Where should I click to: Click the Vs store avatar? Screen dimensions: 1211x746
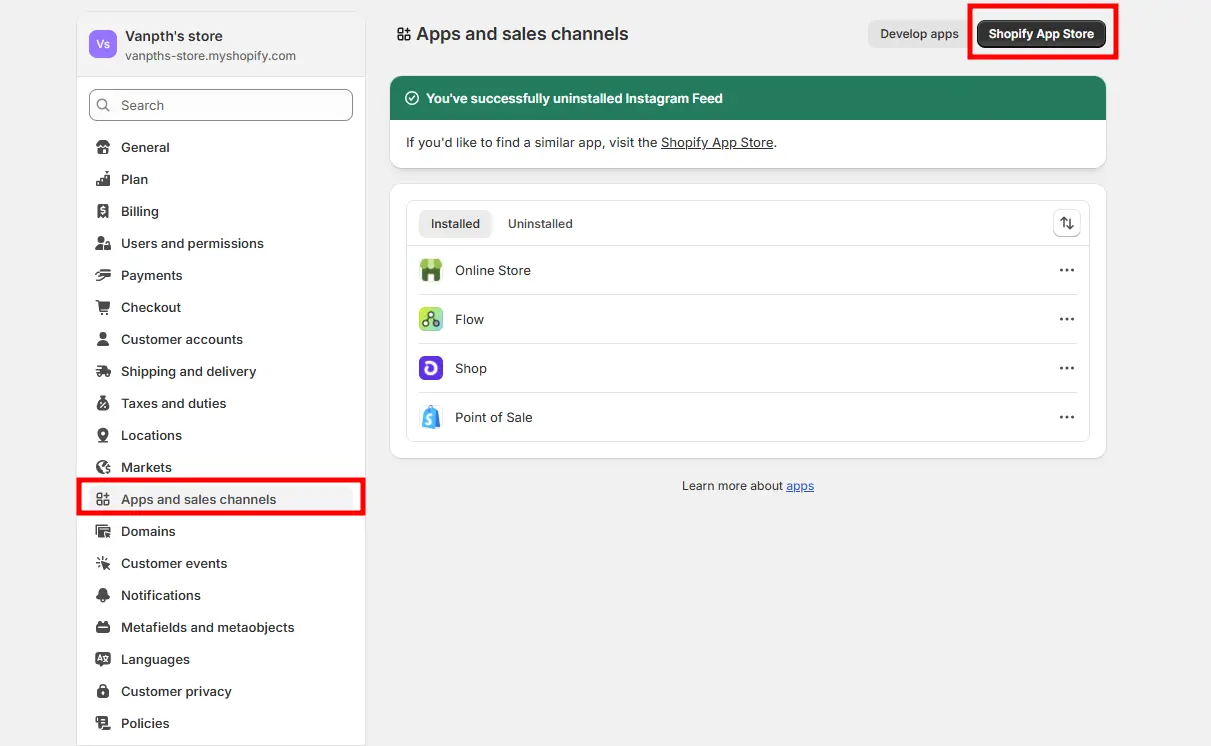[103, 44]
